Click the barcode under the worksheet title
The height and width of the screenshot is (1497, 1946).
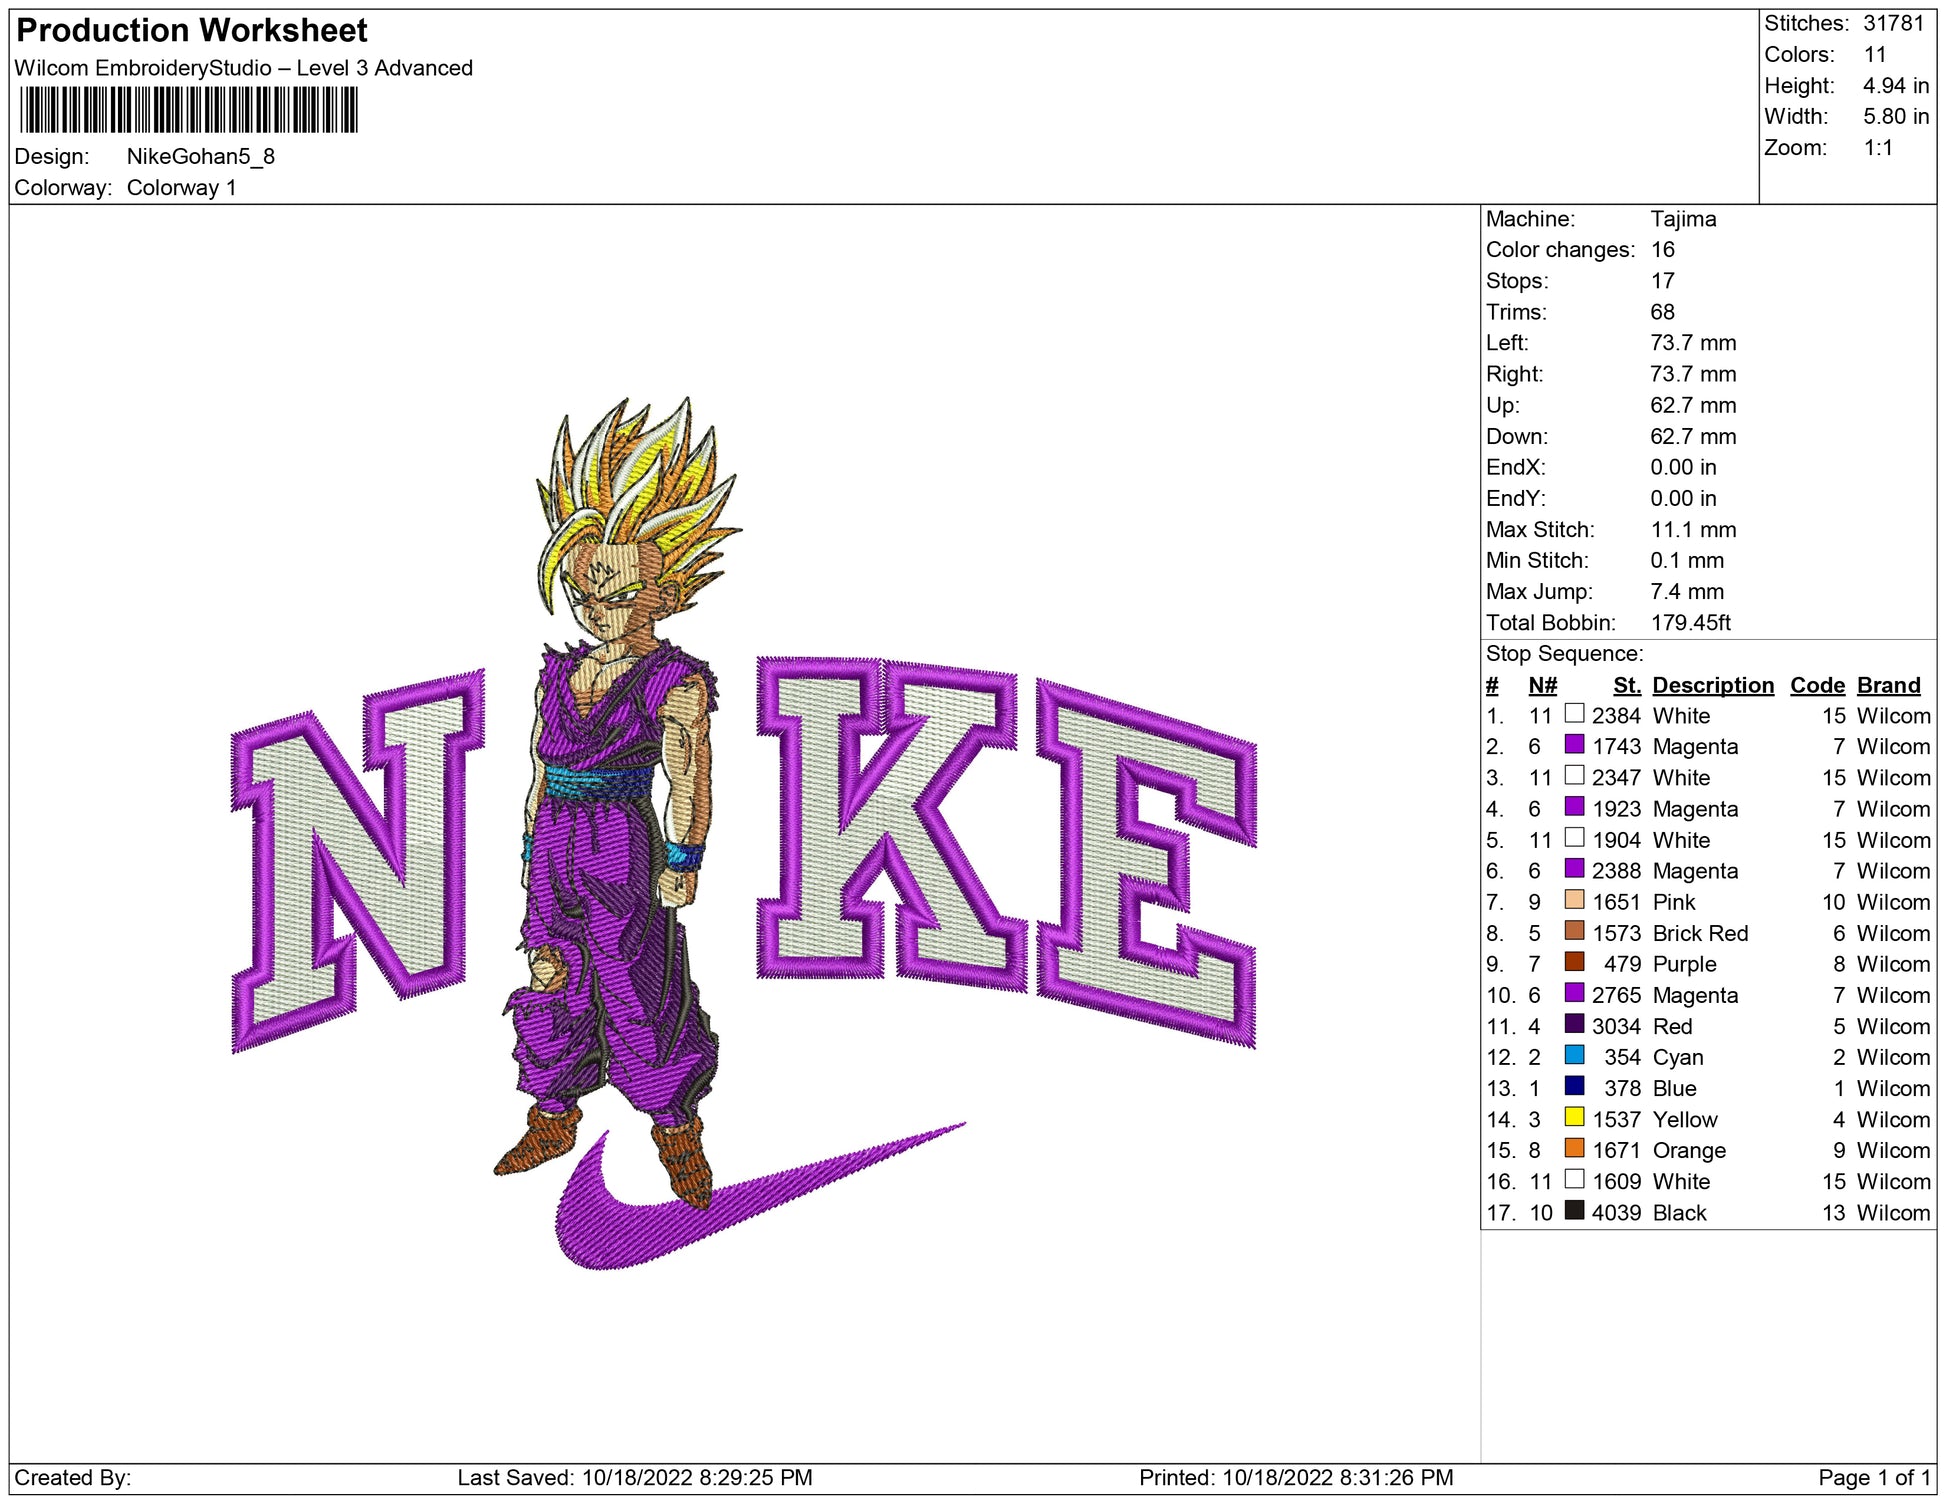click(189, 110)
